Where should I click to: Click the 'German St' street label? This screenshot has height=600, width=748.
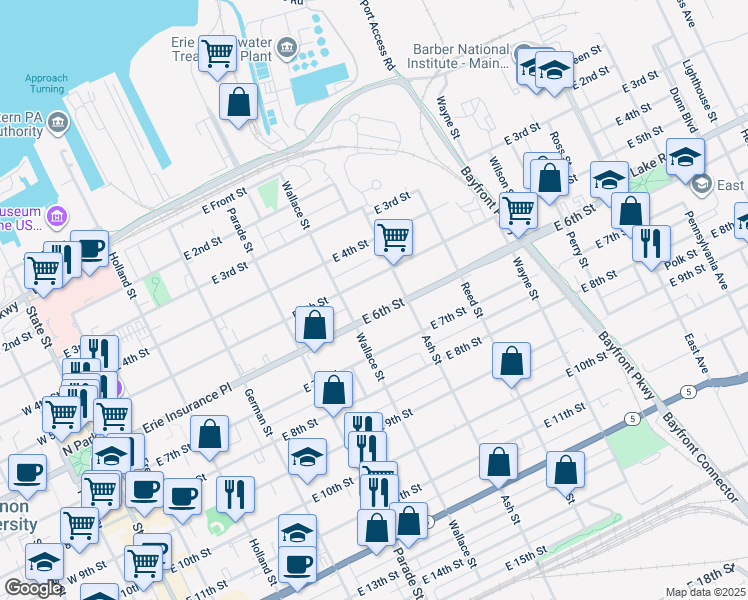(x=258, y=412)
